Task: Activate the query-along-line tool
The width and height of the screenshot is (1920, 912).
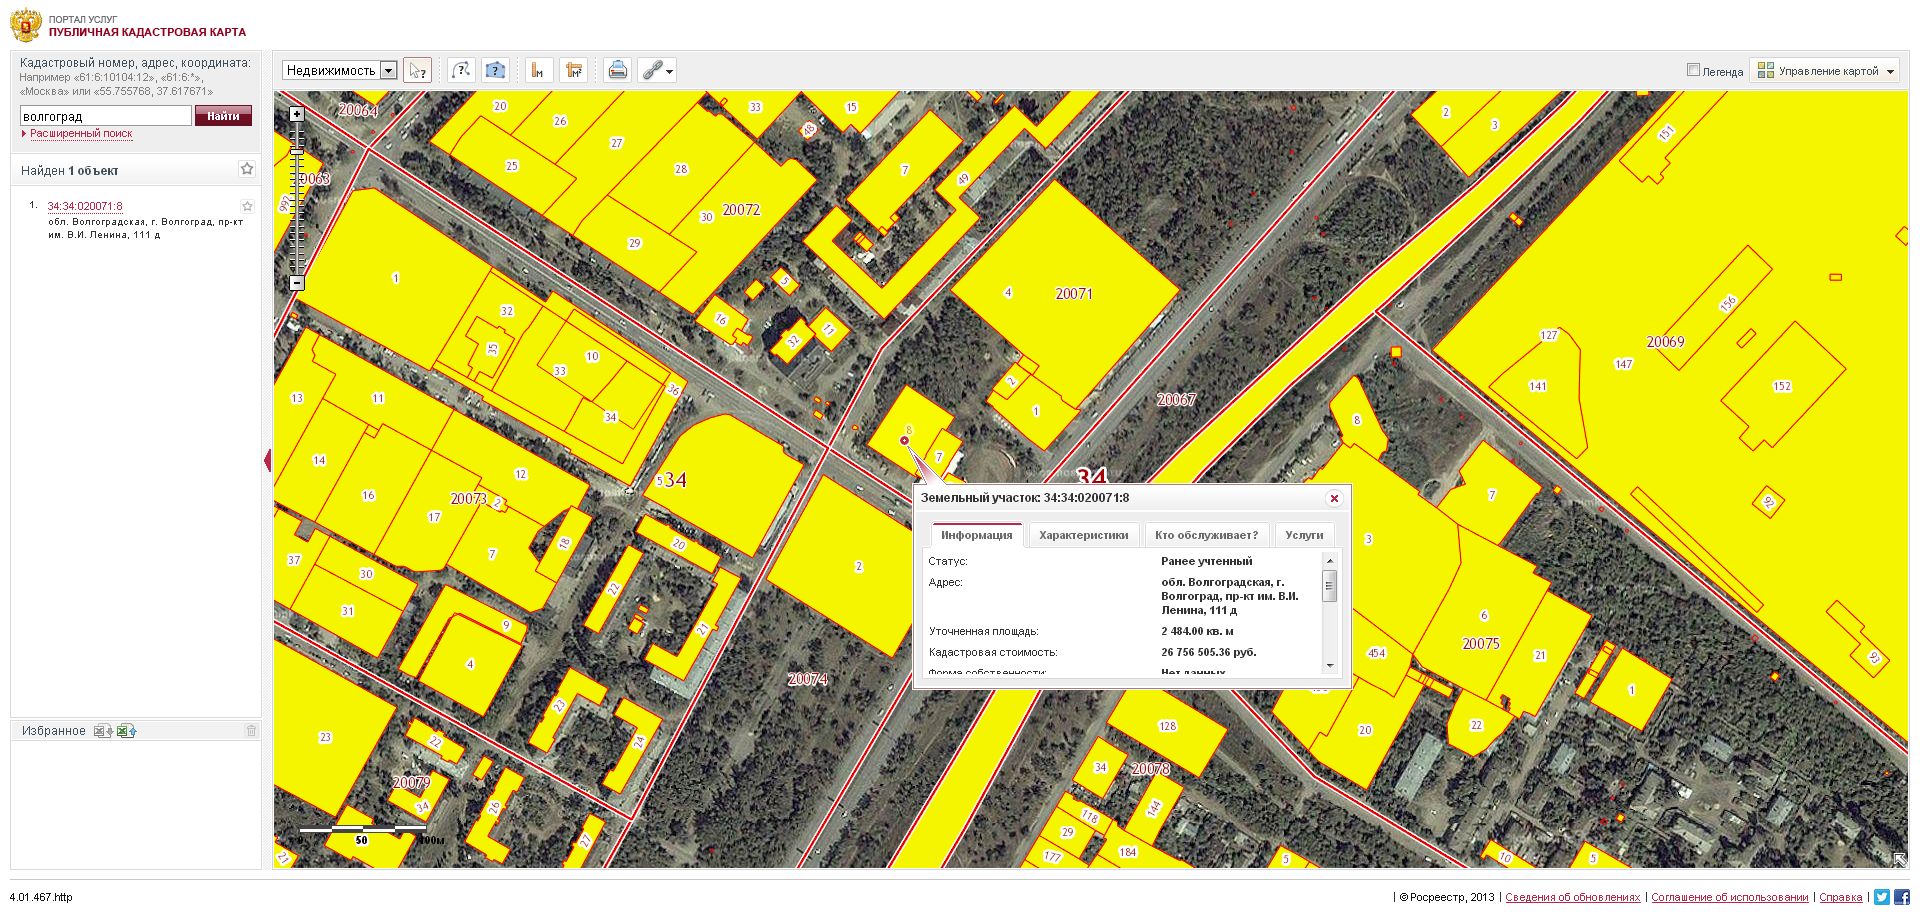Action: [x=460, y=71]
